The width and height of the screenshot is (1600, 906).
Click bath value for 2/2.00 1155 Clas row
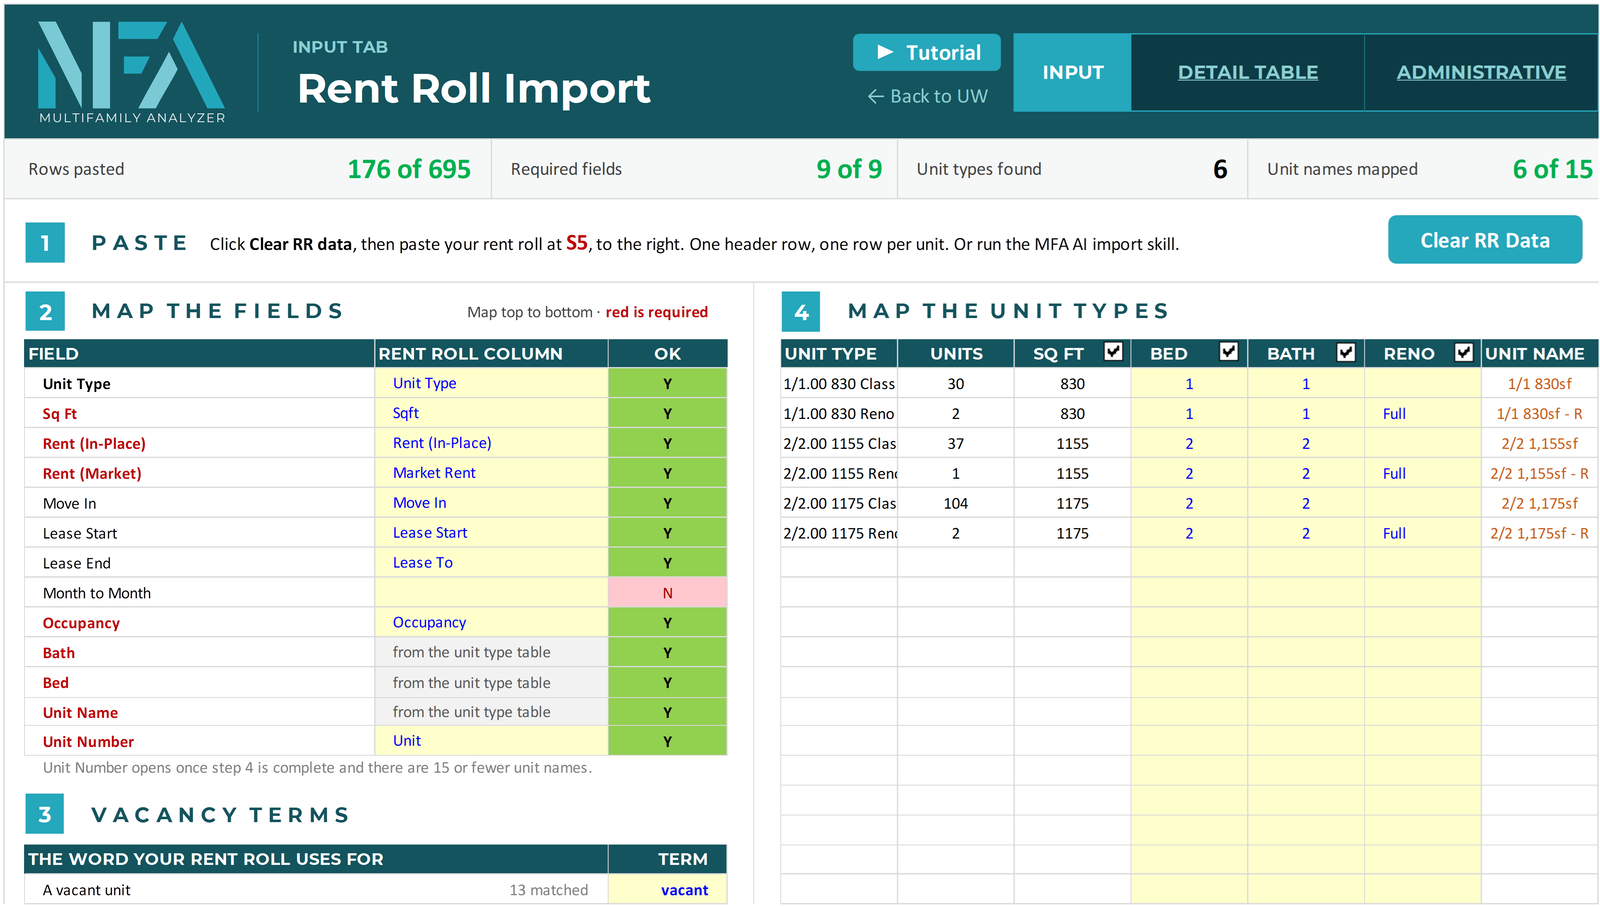pyautogui.click(x=1305, y=443)
